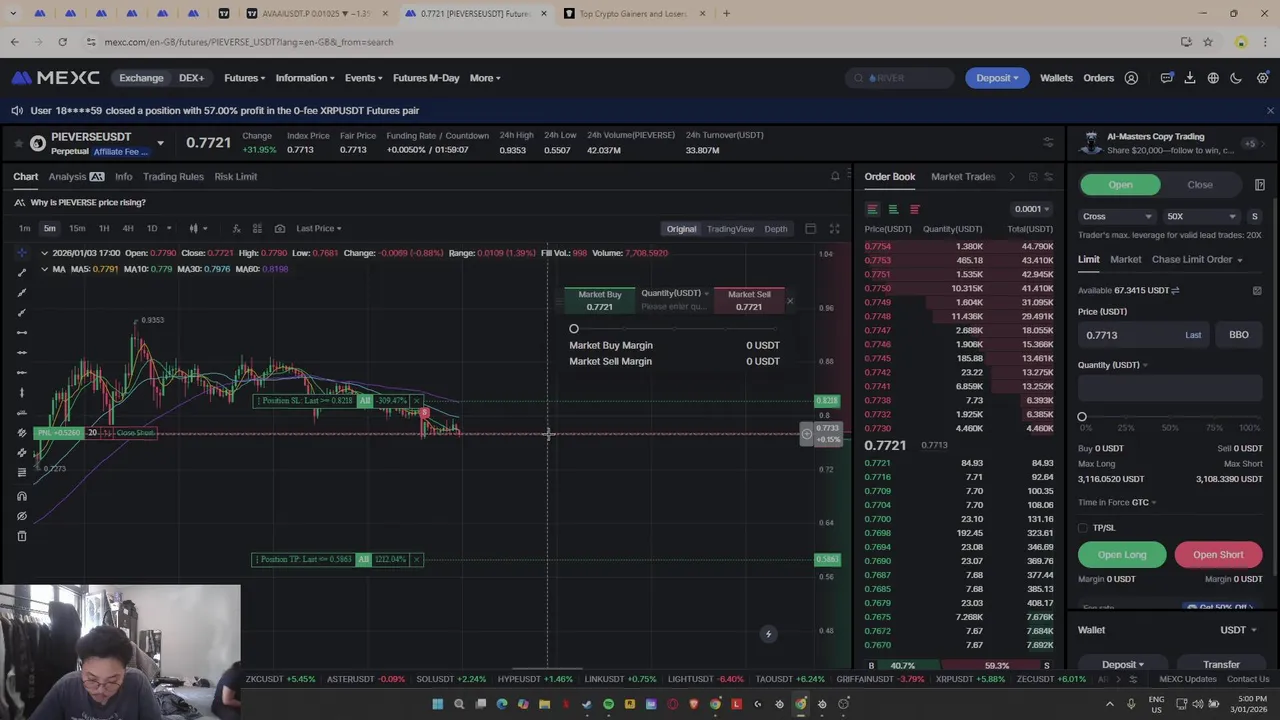Select the Depth chart view

click(776, 229)
